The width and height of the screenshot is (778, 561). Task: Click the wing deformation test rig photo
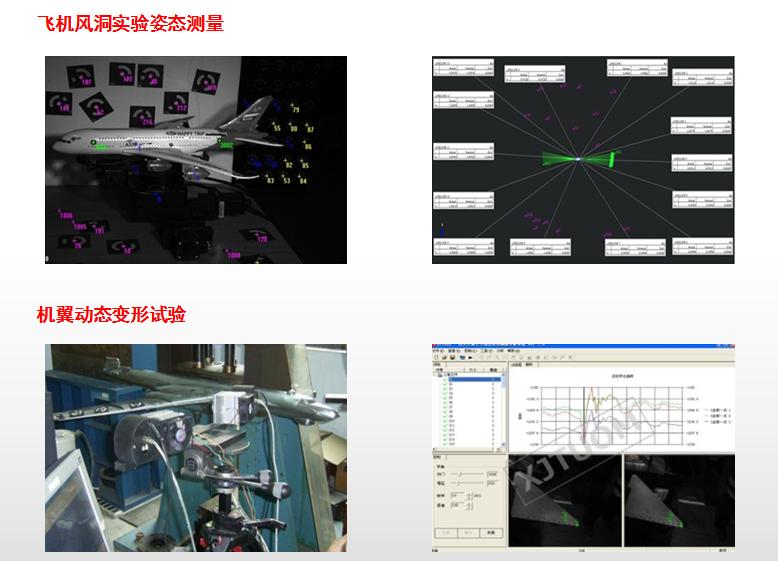coord(196,448)
